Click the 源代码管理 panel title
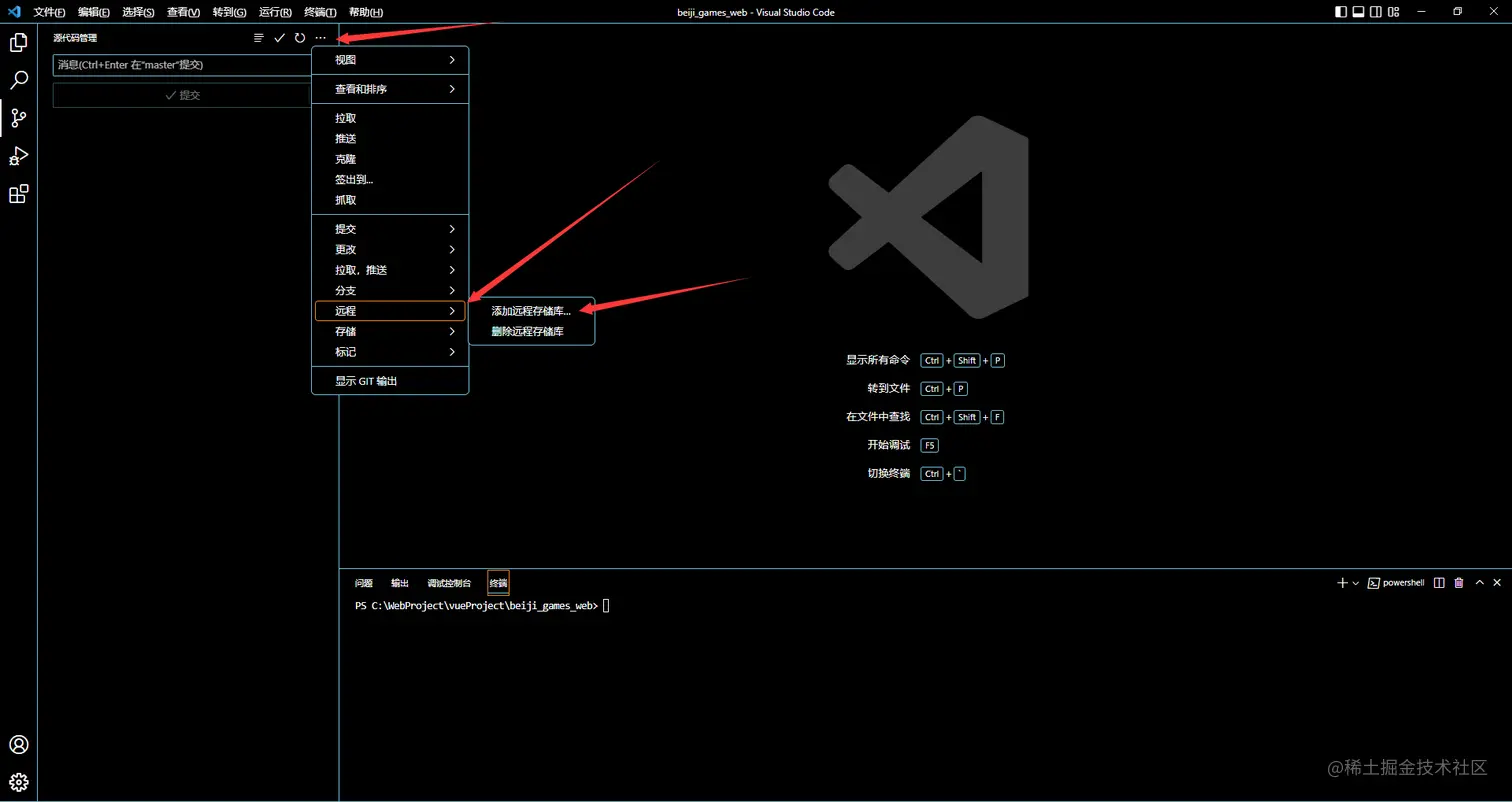Viewport: 1512px width, 802px height. click(75, 38)
